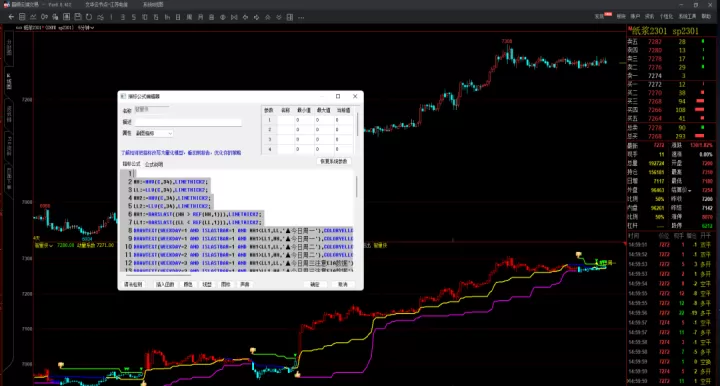
Task: Open the 板块 menu
Action: (621, 17)
